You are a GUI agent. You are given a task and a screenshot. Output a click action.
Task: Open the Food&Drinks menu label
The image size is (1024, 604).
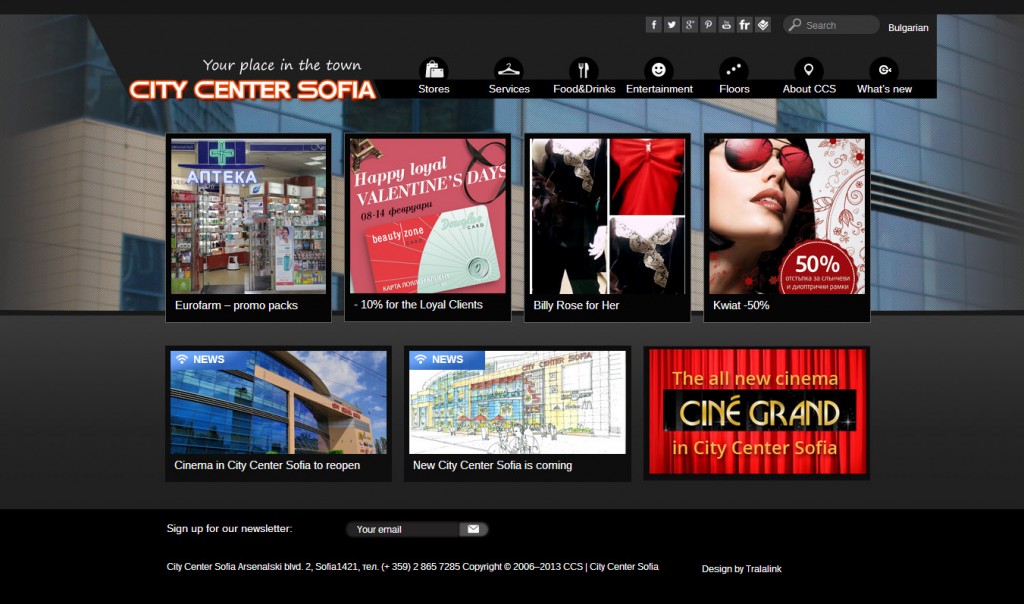tap(584, 89)
